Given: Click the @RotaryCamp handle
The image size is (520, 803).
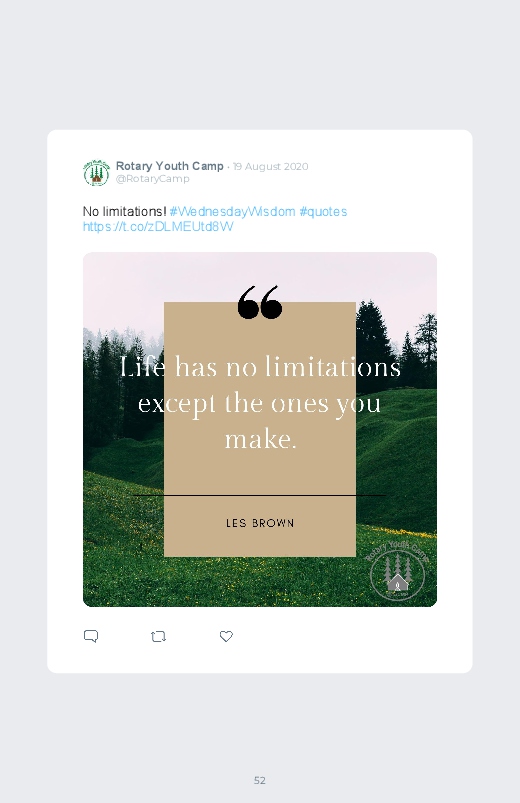Looking at the screenshot, I should click(x=153, y=179).
